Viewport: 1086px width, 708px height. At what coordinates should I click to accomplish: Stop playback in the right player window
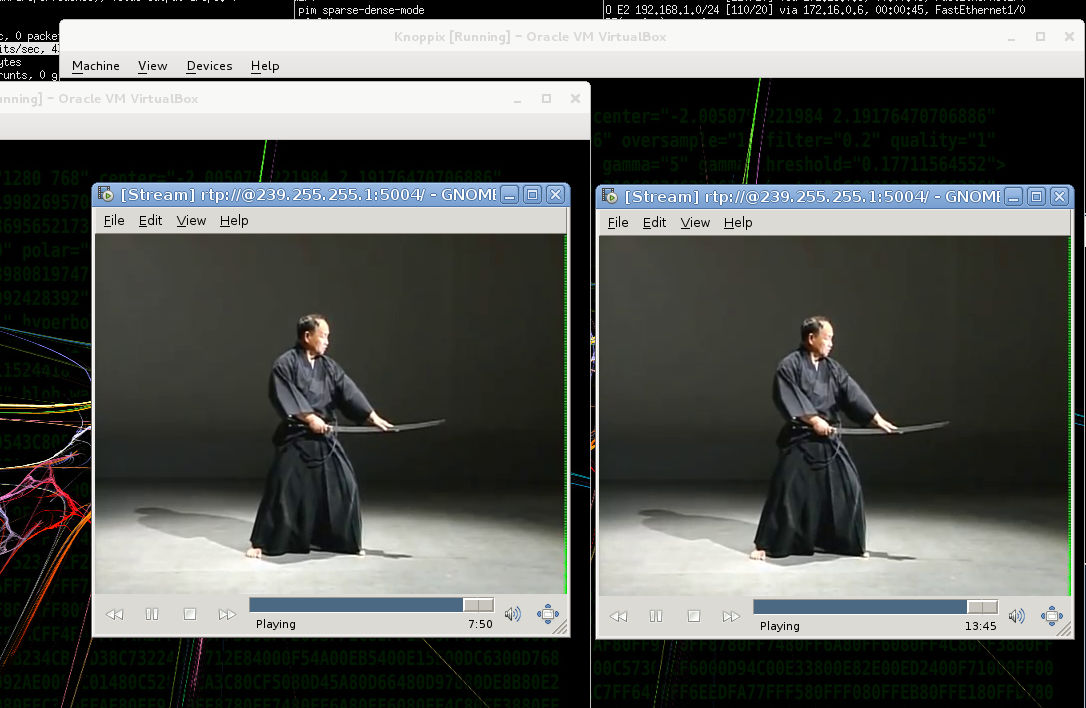click(693, 616)
